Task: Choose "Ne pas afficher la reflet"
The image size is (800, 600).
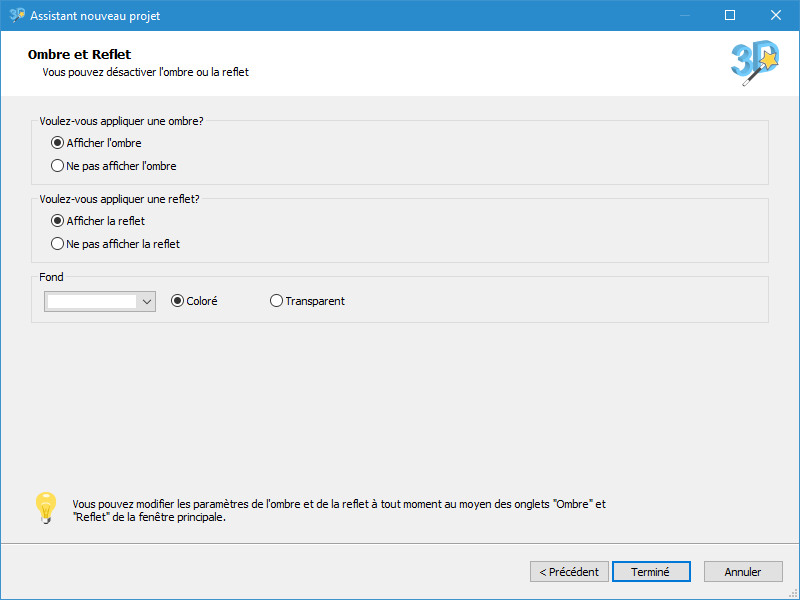Action: click(x=115, y=244)
